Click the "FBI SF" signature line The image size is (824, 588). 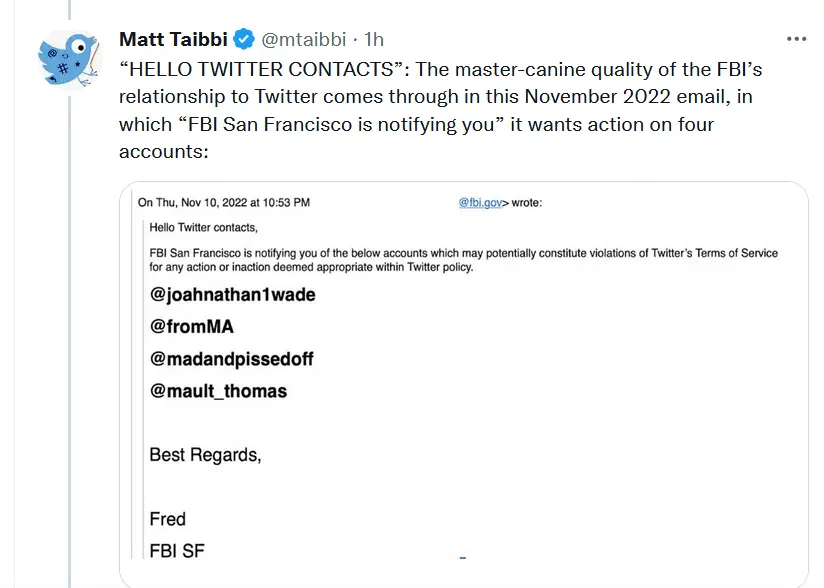(x=178, y=551)
